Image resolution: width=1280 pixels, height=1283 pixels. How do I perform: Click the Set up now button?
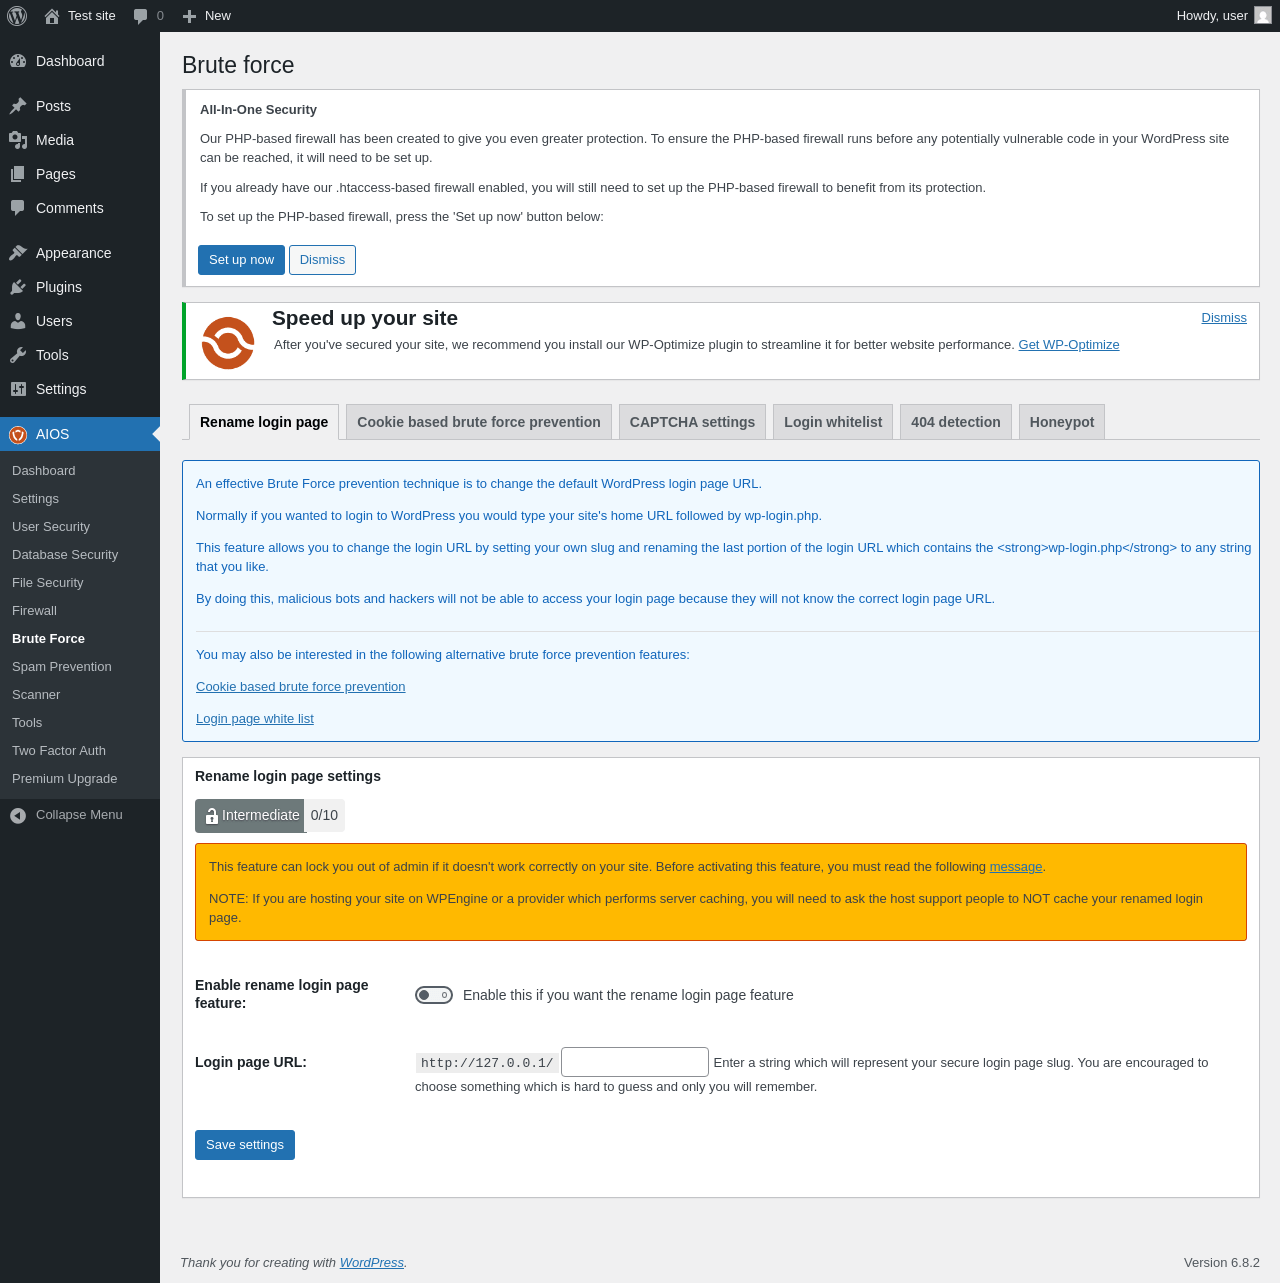[x=241, y=260]
